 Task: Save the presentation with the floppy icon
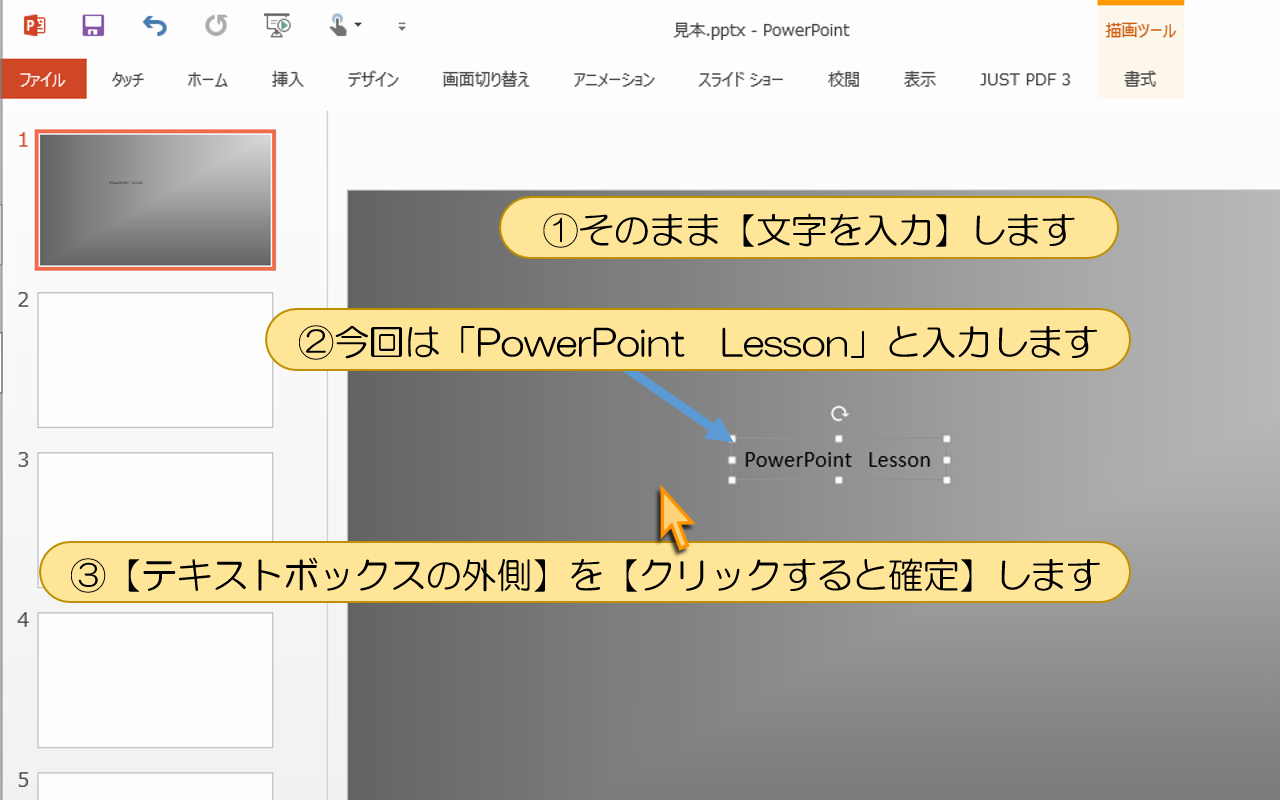93,25
